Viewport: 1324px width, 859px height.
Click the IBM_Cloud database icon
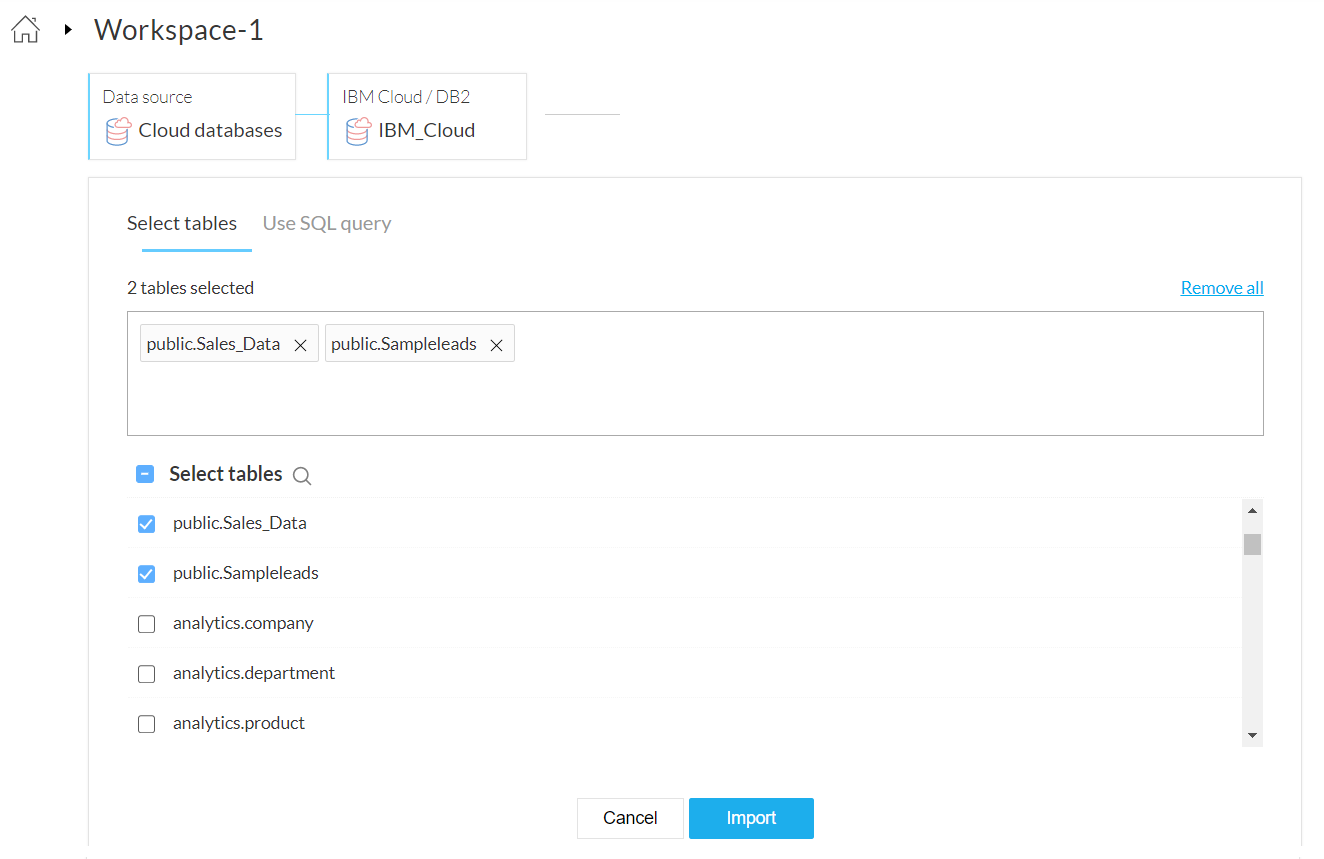point(358,131)
